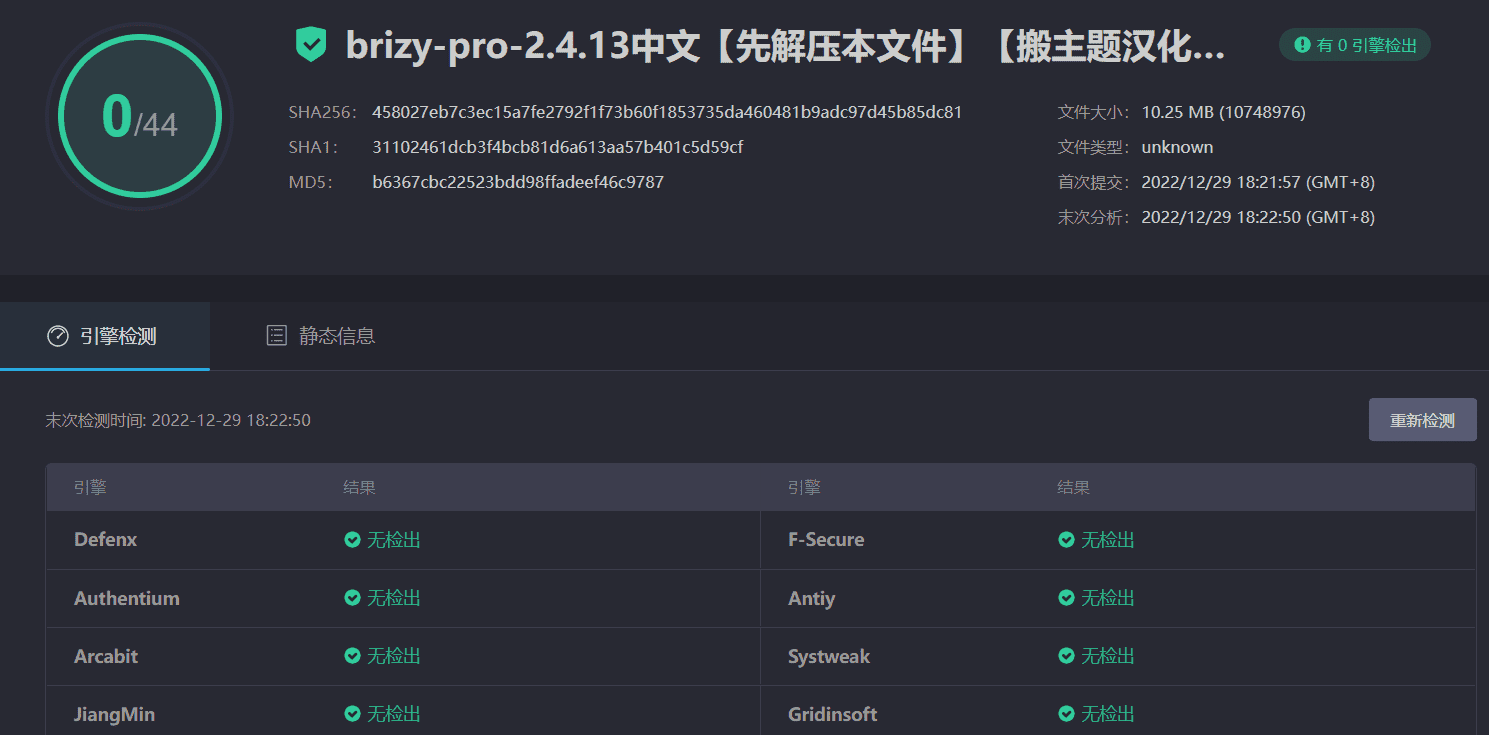Click the green check icon for JiangMin
The image size is (1489, 735).
click(x=352, y=714)
